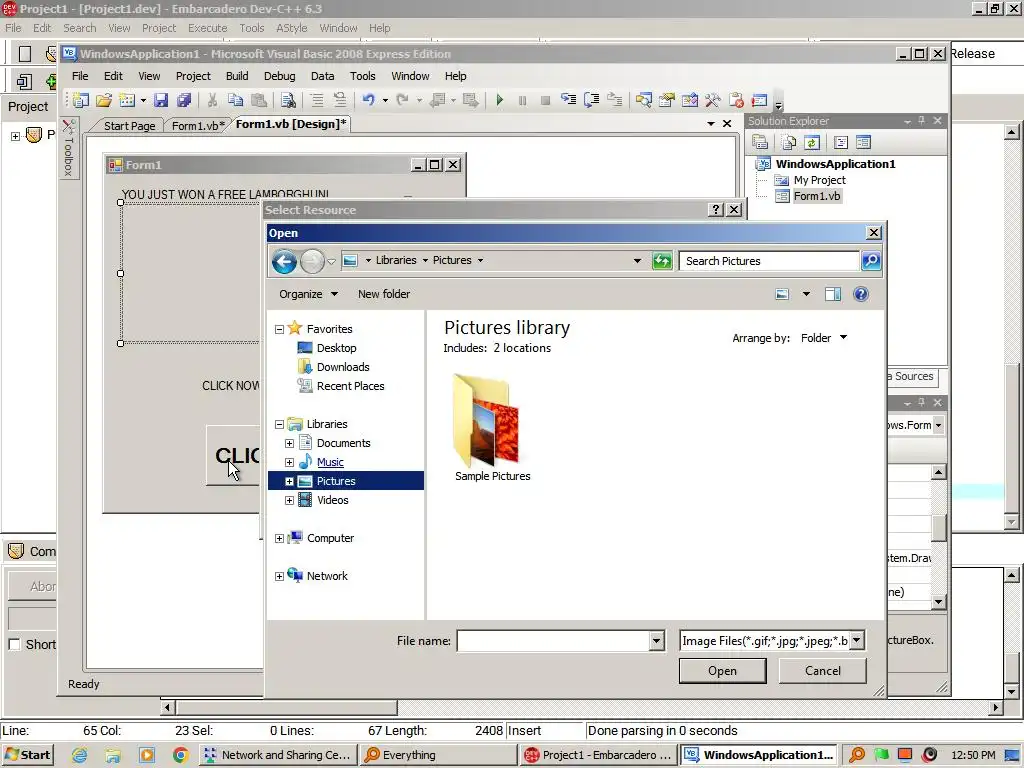The image size is (1024, 768).
Task: Open Toolbox via hammer and wrench icon
Action: [712, 100]
